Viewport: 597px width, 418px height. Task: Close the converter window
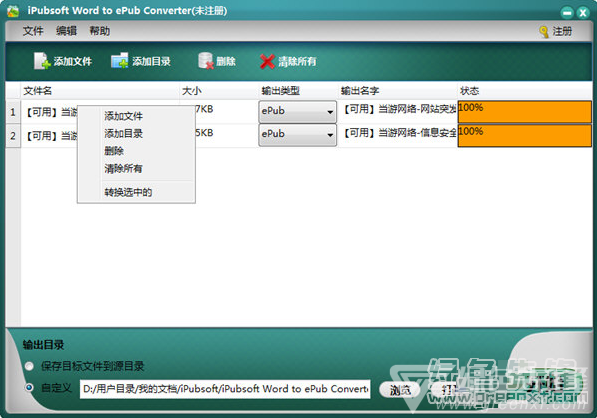pyautogui.click(x=583, y=13)
